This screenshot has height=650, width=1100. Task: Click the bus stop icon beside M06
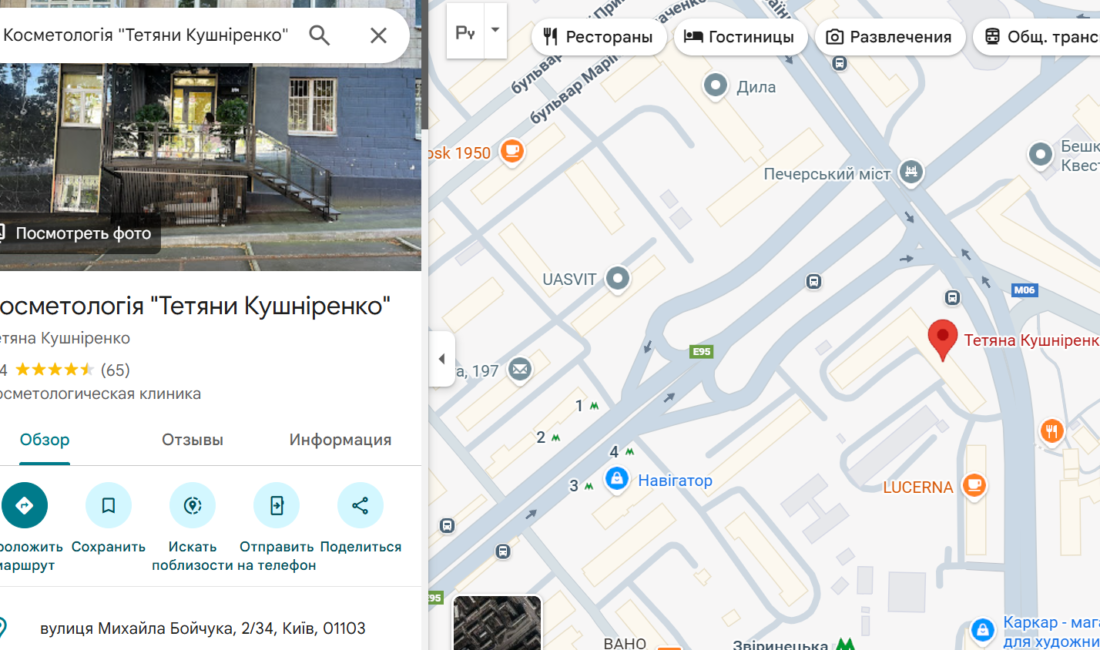(x=952, y=297)
